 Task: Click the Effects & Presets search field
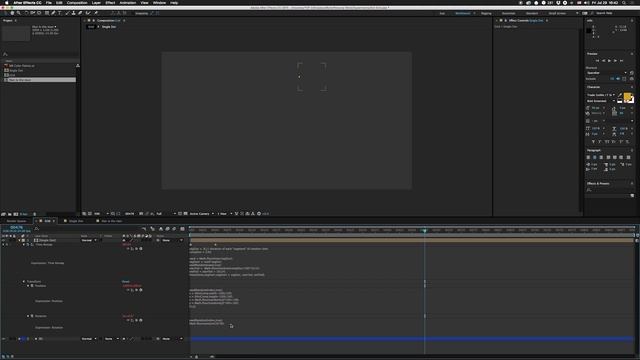610,189
